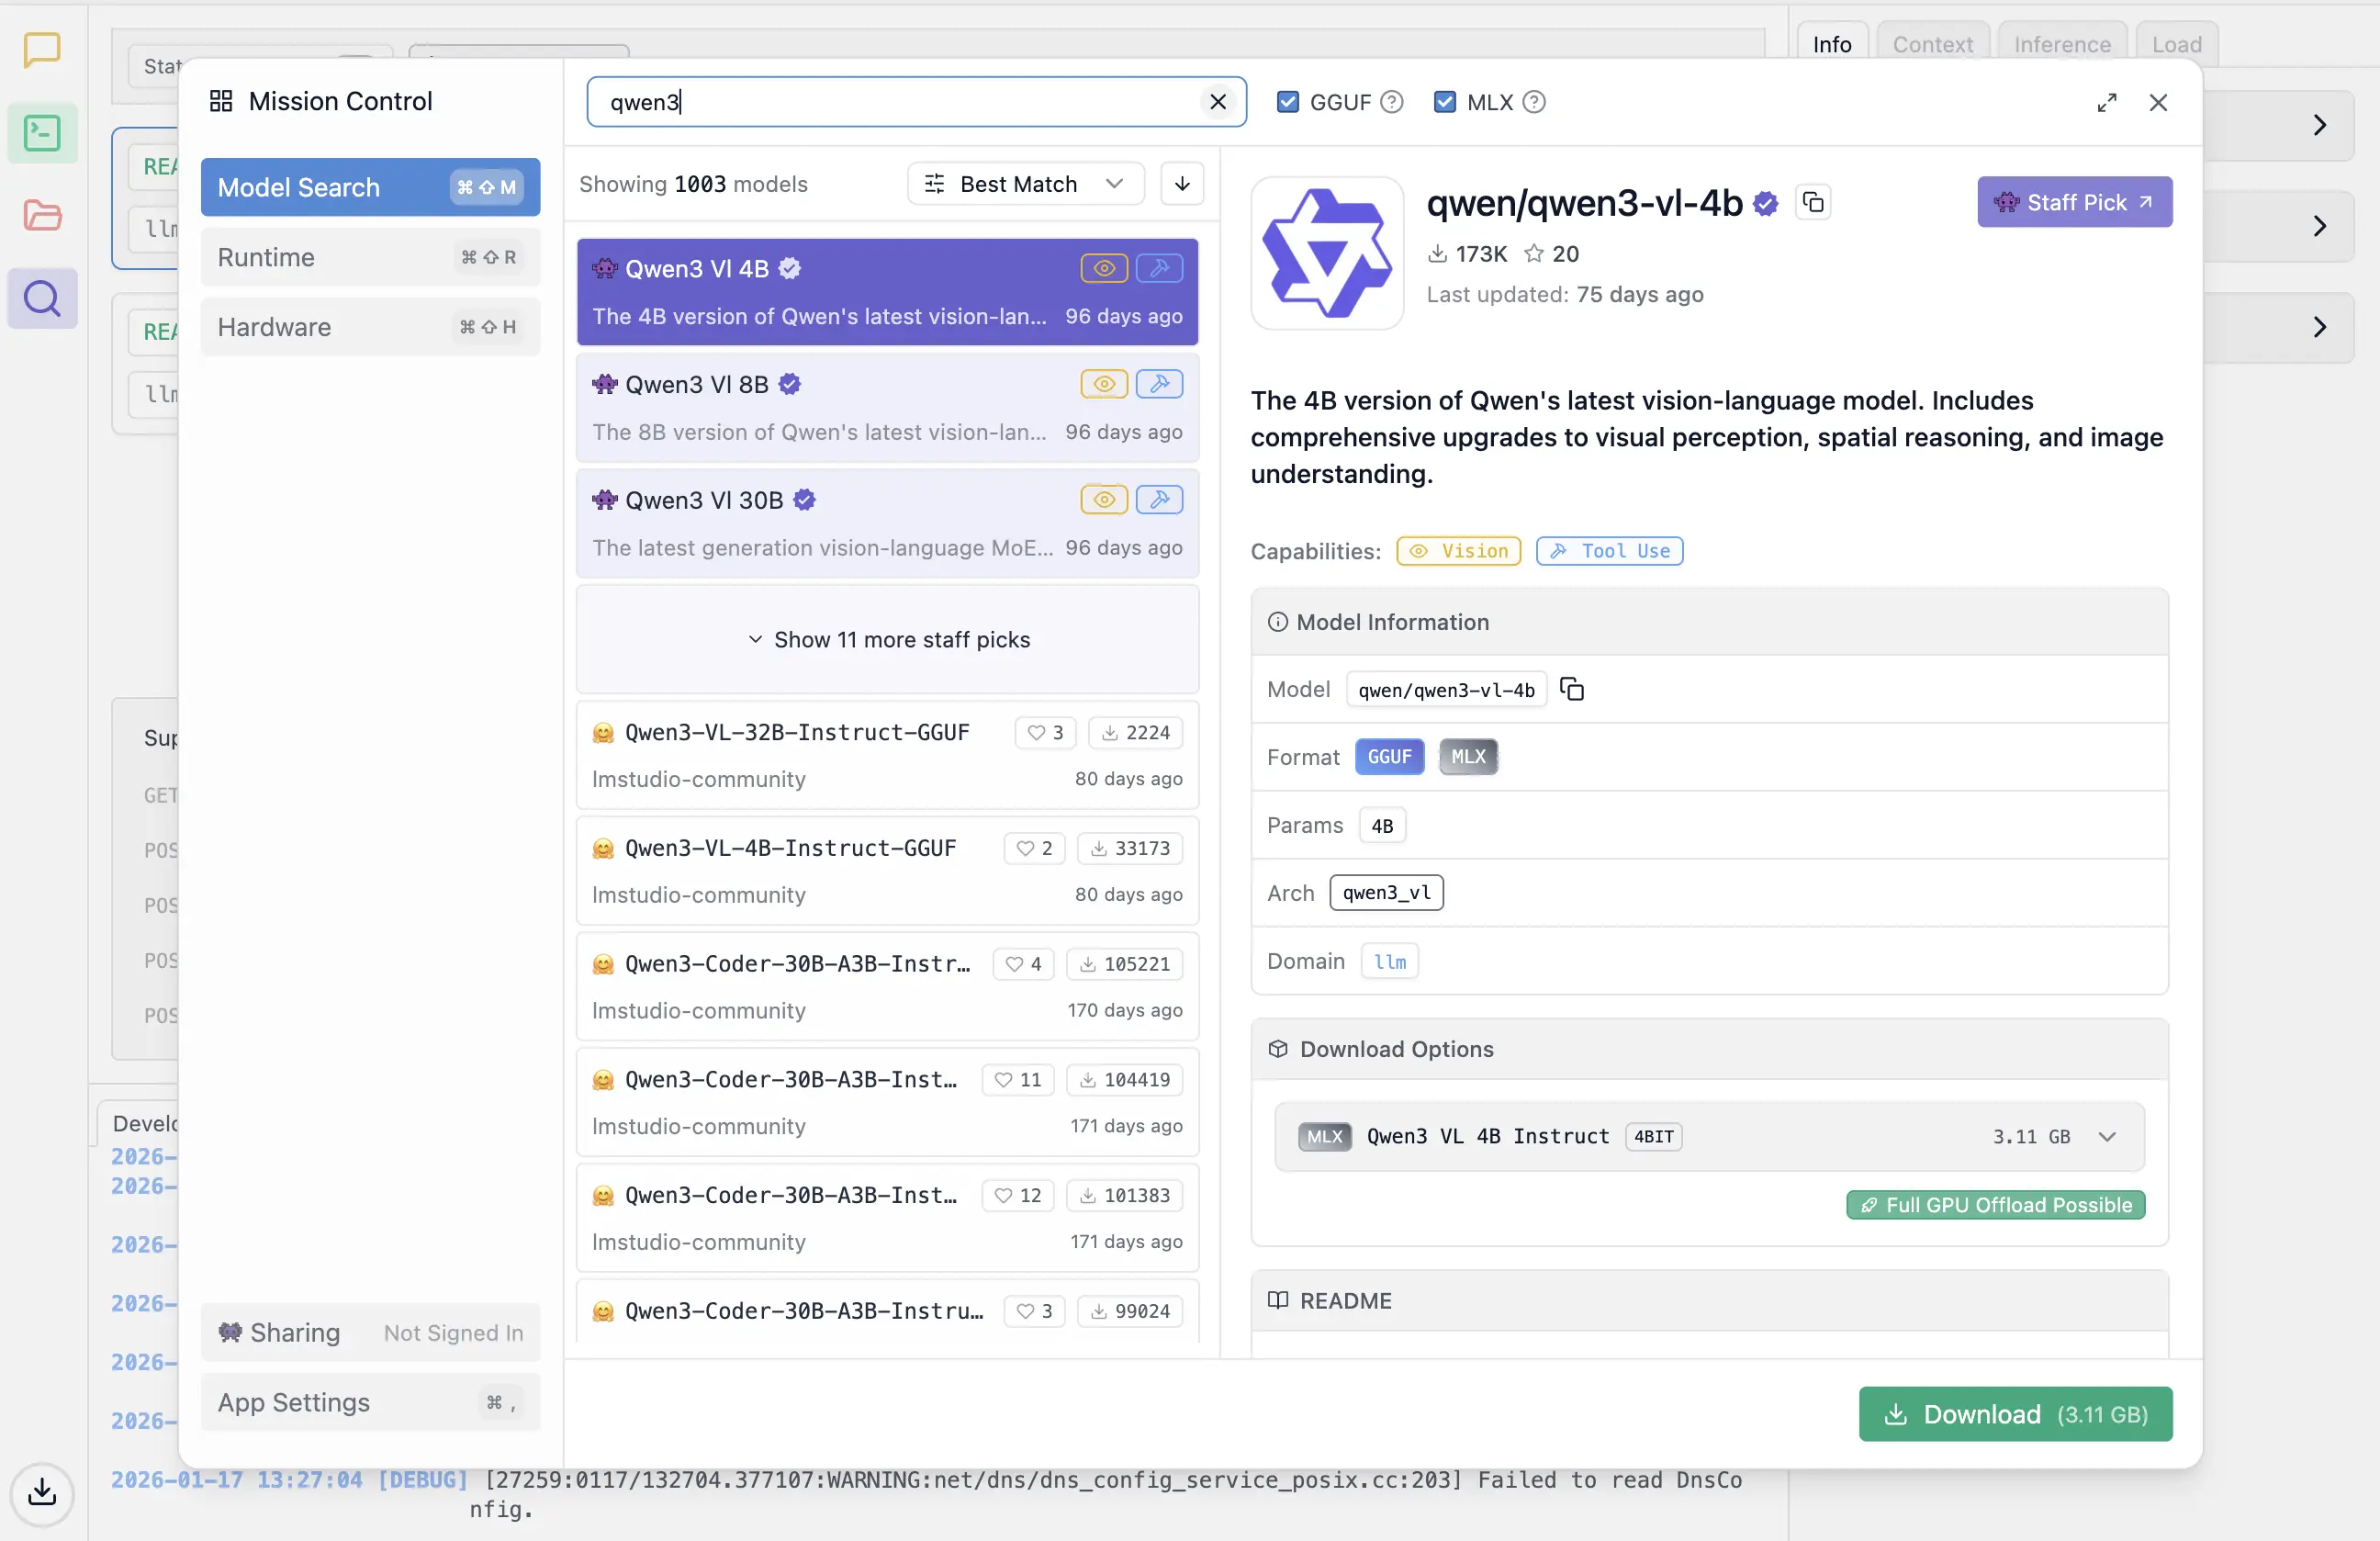Image resolution: width=2380 pixels, height=1541 pixels.
Task: Select the MLX format toggle in Model Information
Action: pos(1468,757)
